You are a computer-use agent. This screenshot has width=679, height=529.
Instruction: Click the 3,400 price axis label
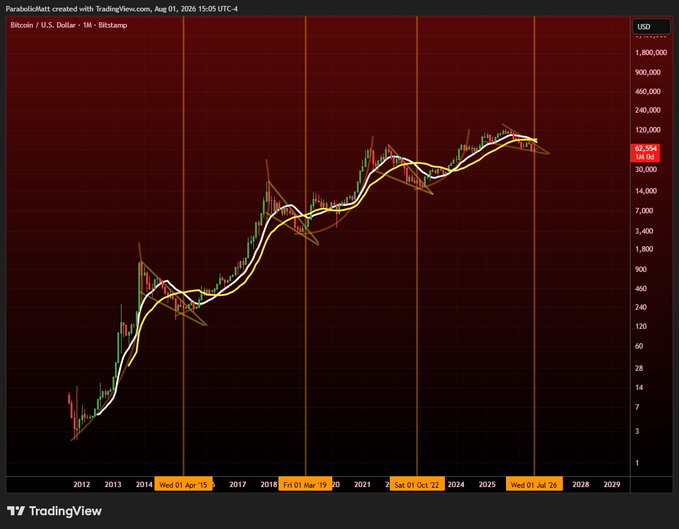coord(644,231)
